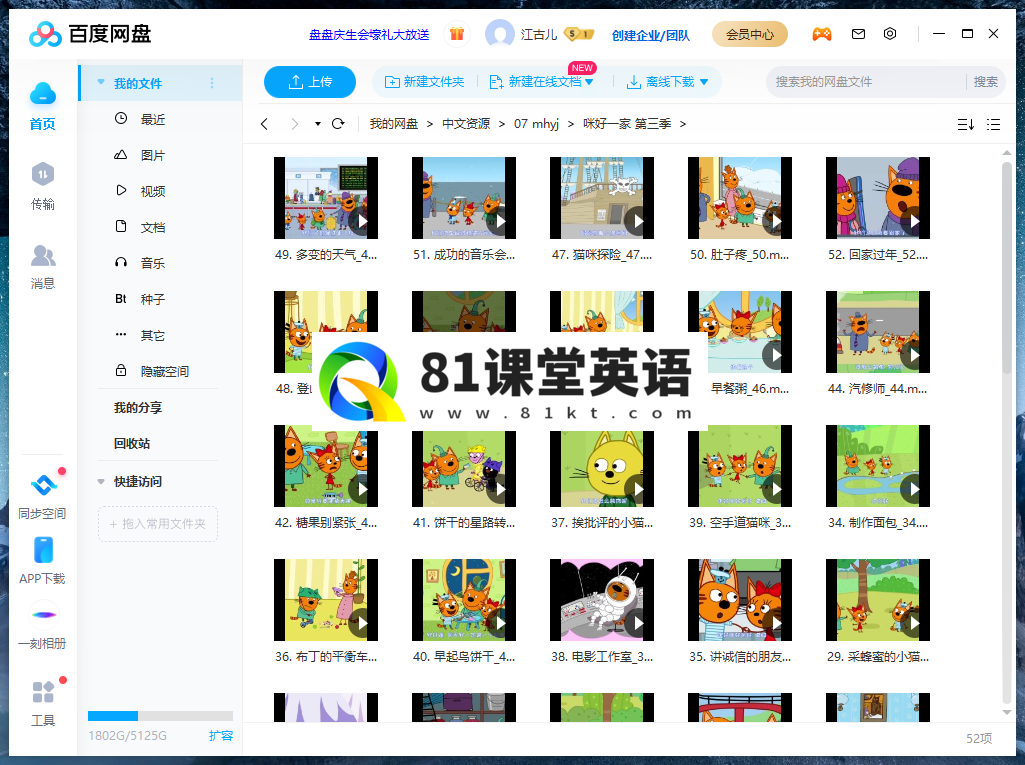Screen dimensions: 1025x765
Task: Open 创建企业/团队 link
Action: coord(650,35)
